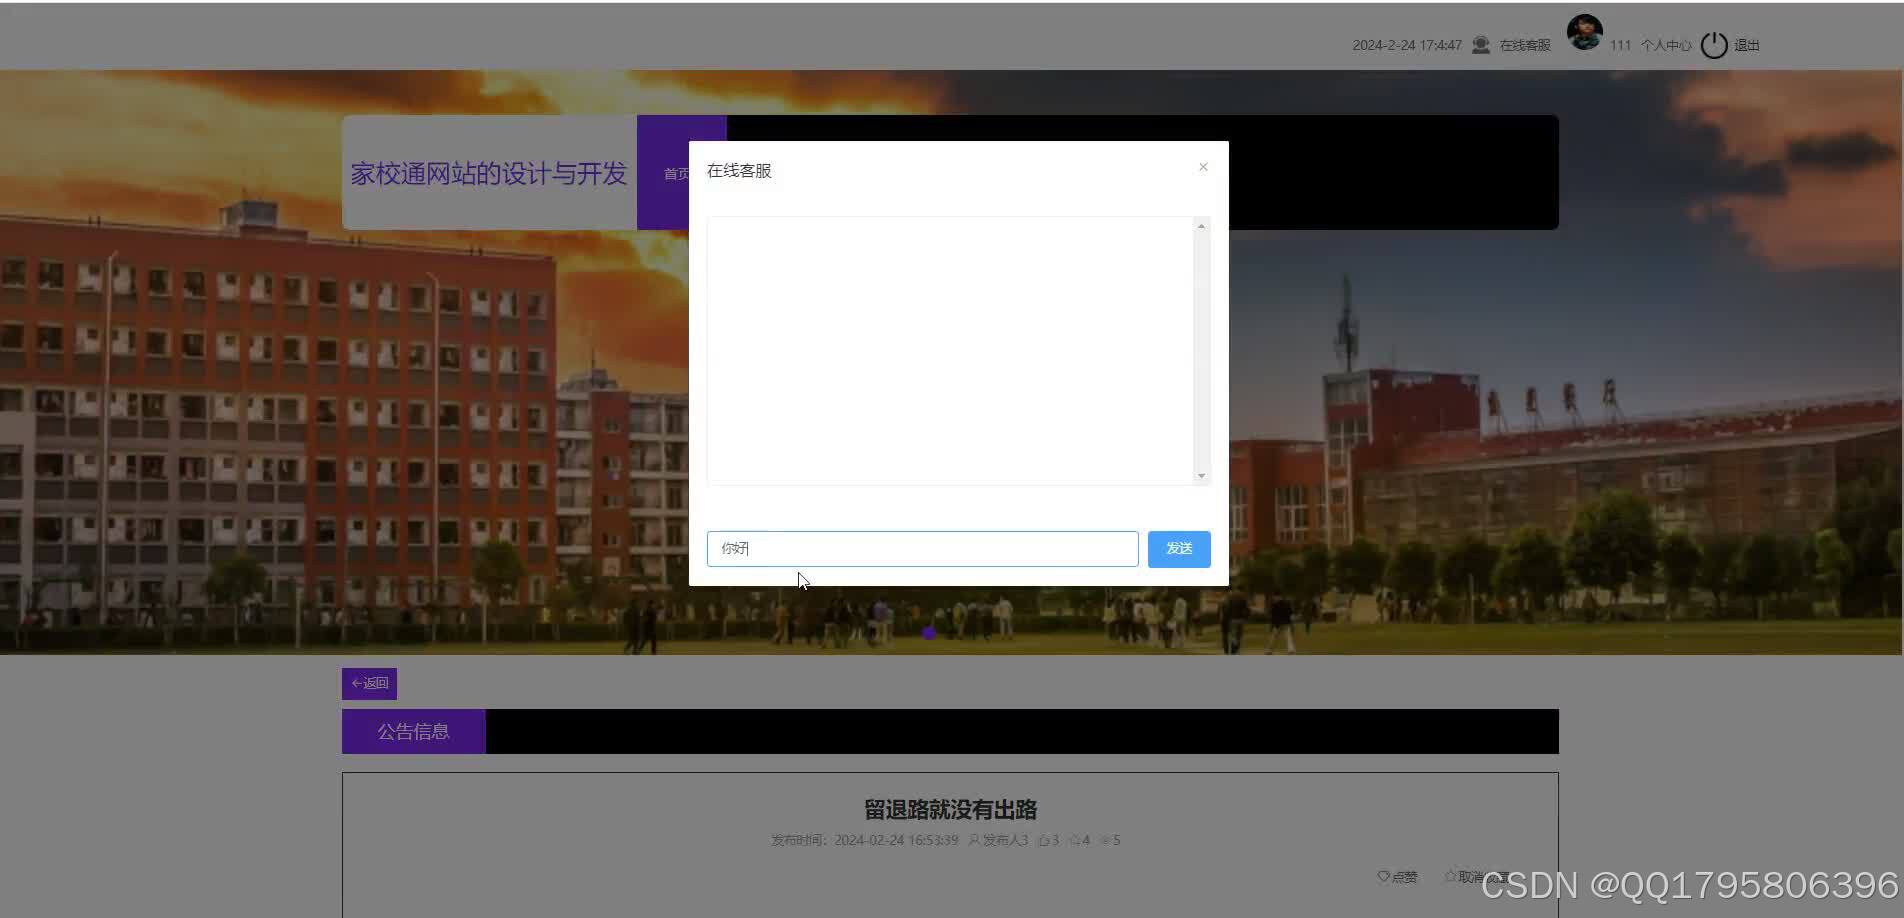Toggle the thumbs-up count 3 indicator
This screenshot has width=1904, height=918.
(x=1049, y=840)
